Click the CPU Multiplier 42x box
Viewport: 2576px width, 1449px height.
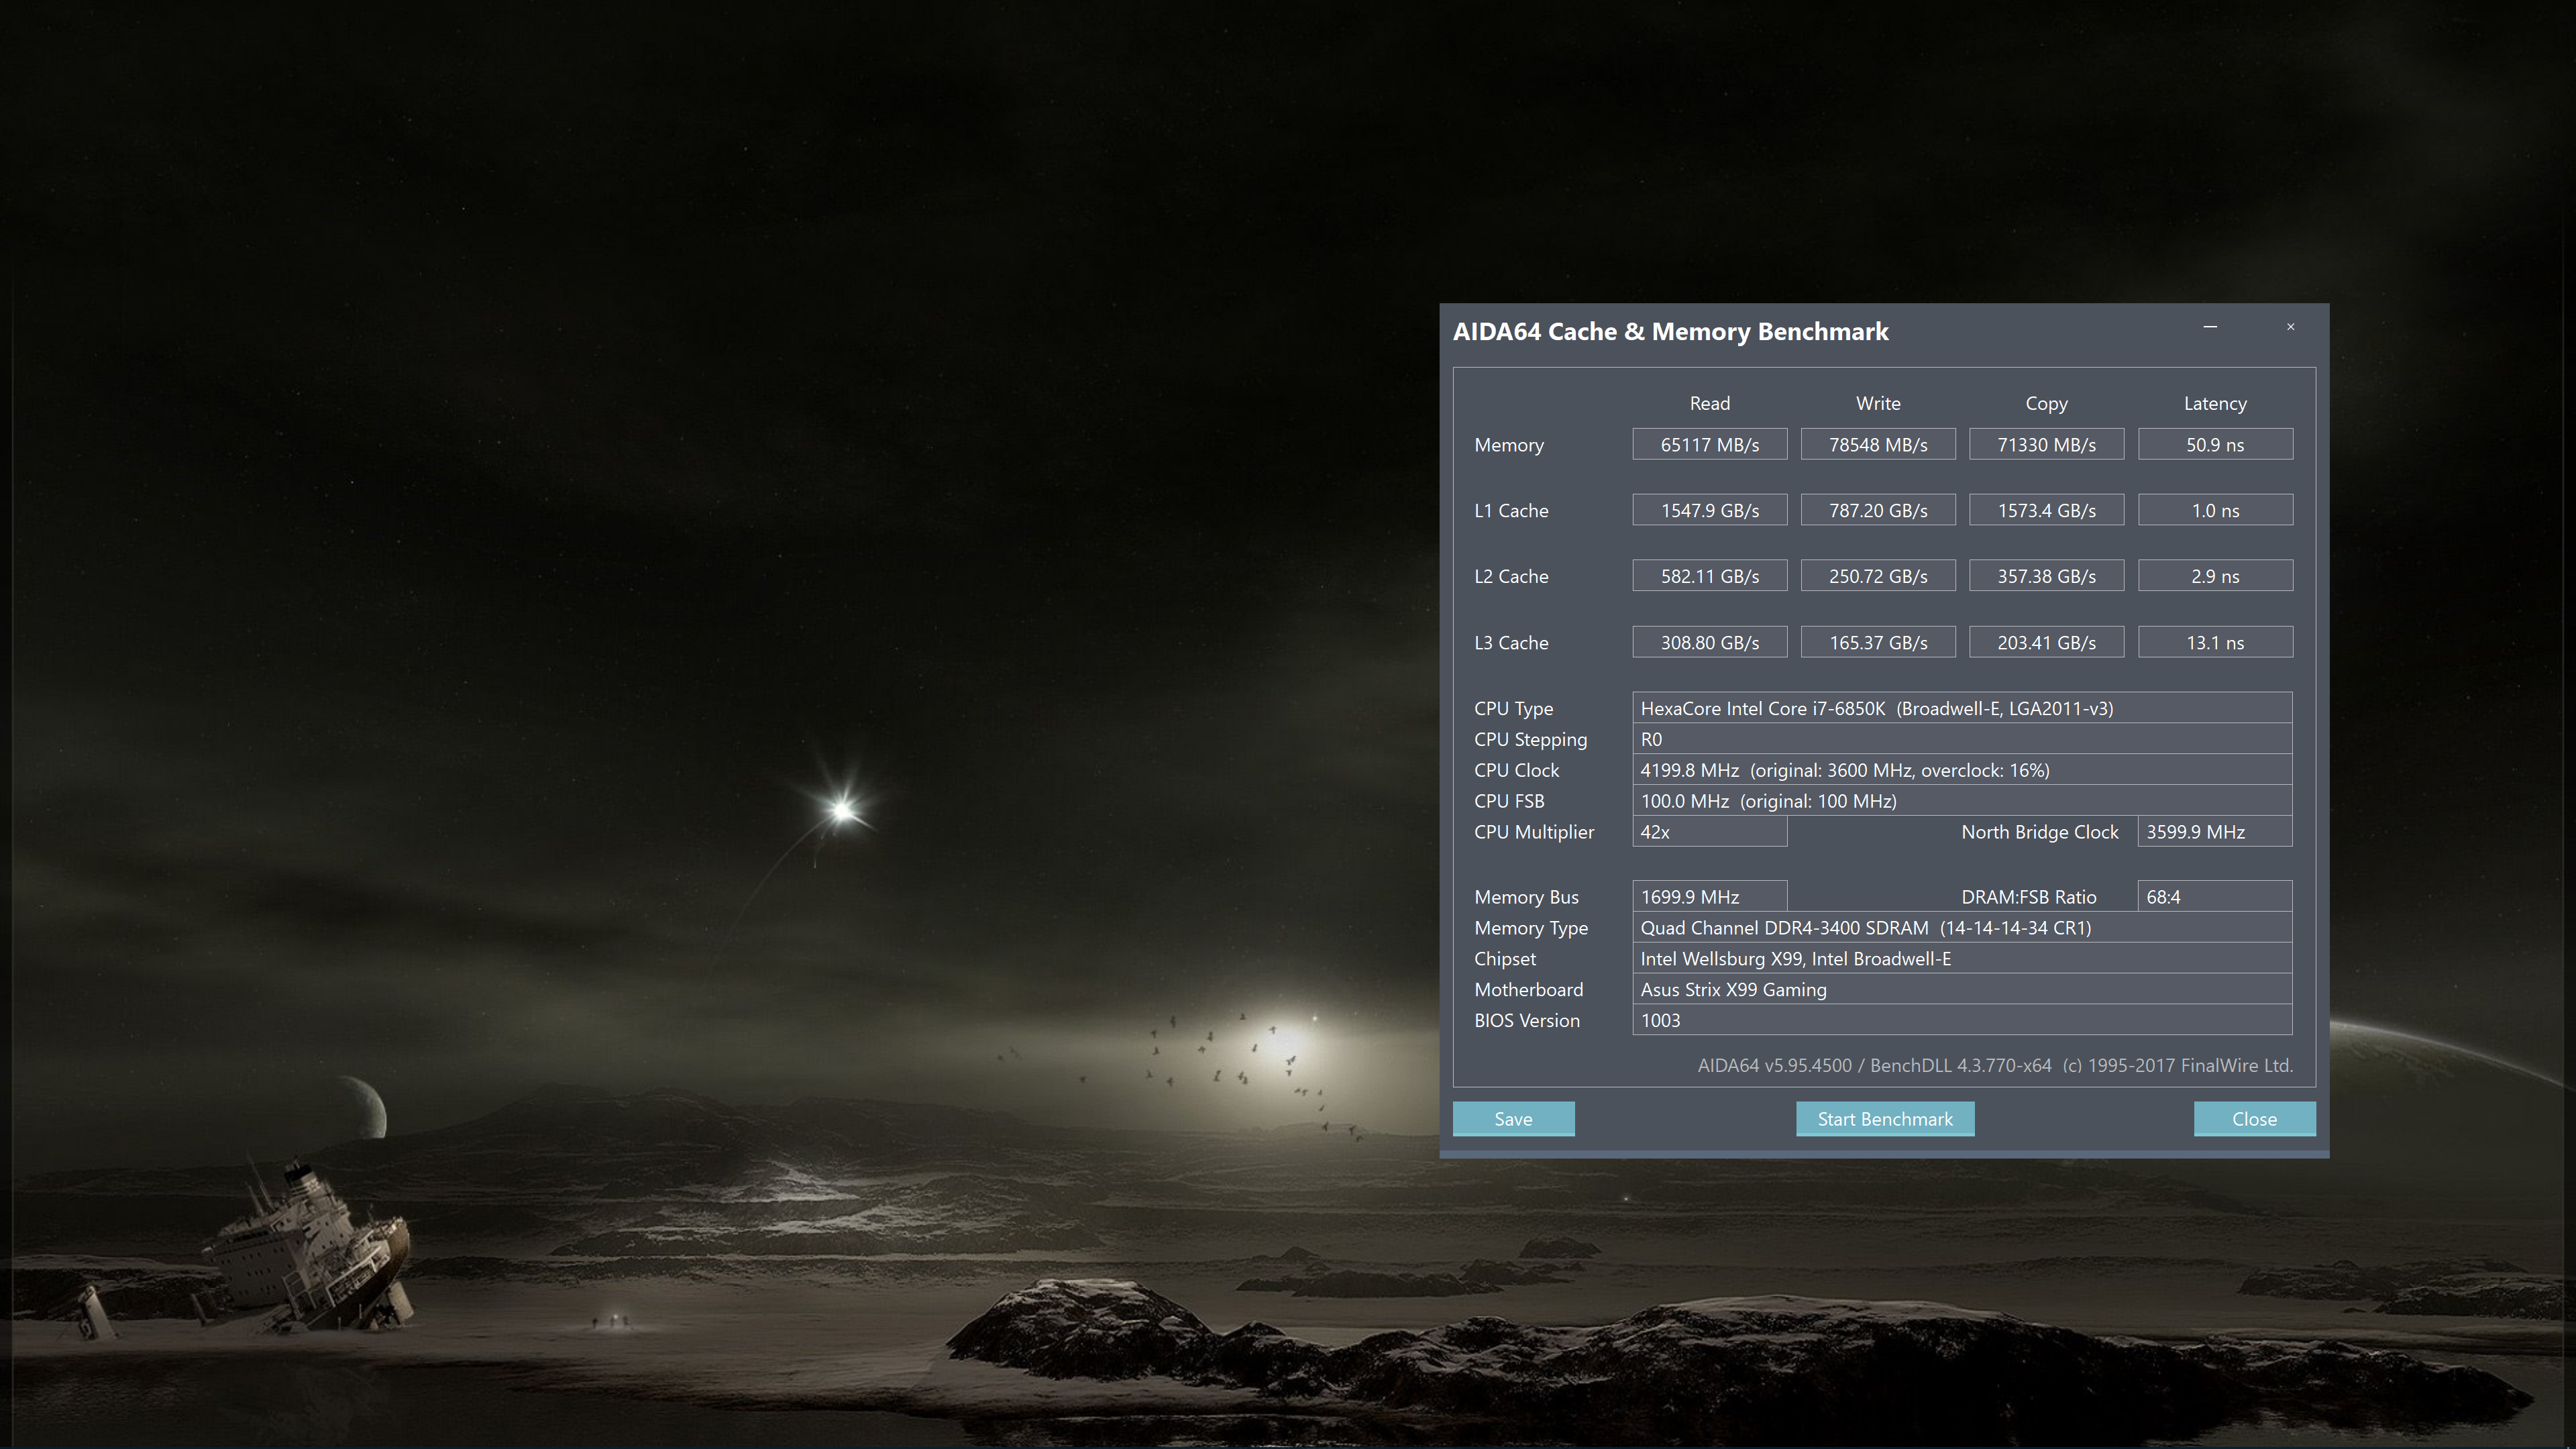pyautogui.click(x=1709, y=832)
